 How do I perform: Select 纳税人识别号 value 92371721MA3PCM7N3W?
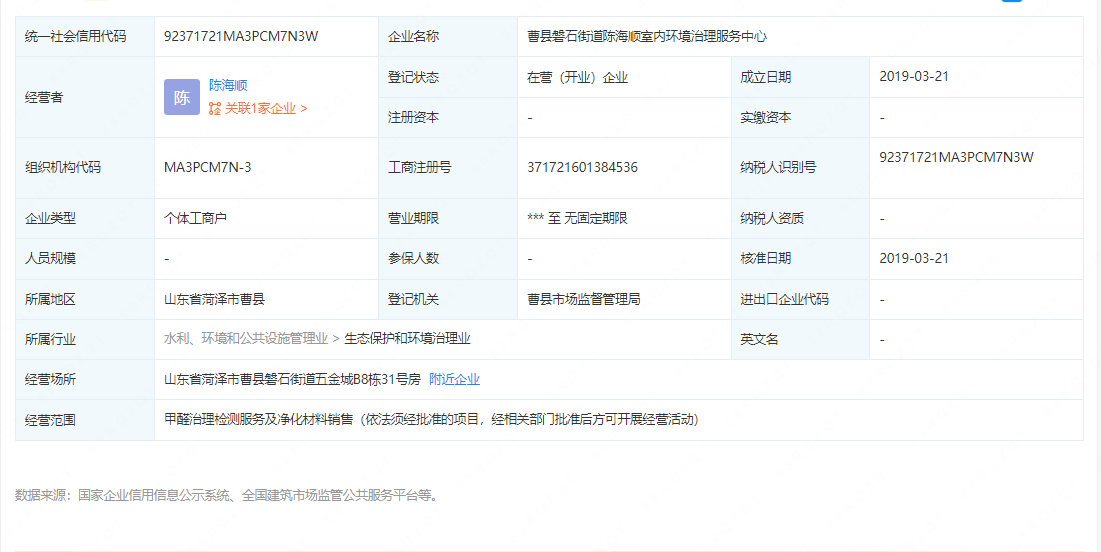(x=956, y=157)
